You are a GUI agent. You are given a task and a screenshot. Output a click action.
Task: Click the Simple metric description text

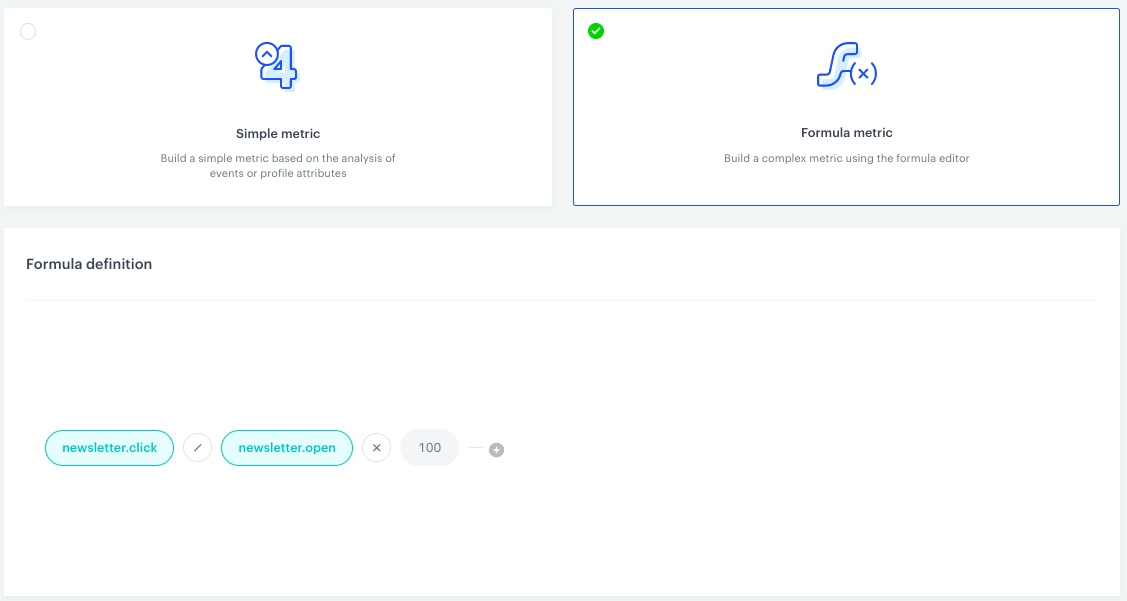point(278,165)
